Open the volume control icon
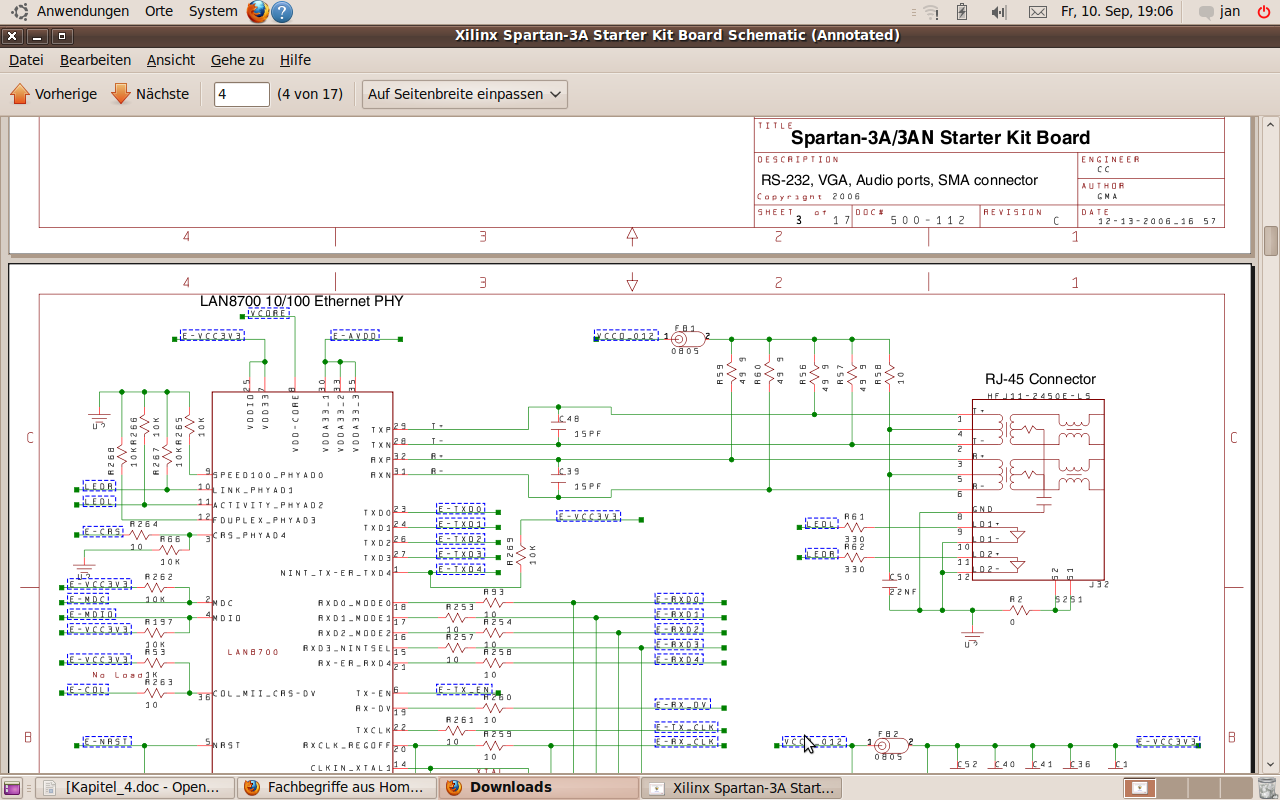 (x=998, y=12)
